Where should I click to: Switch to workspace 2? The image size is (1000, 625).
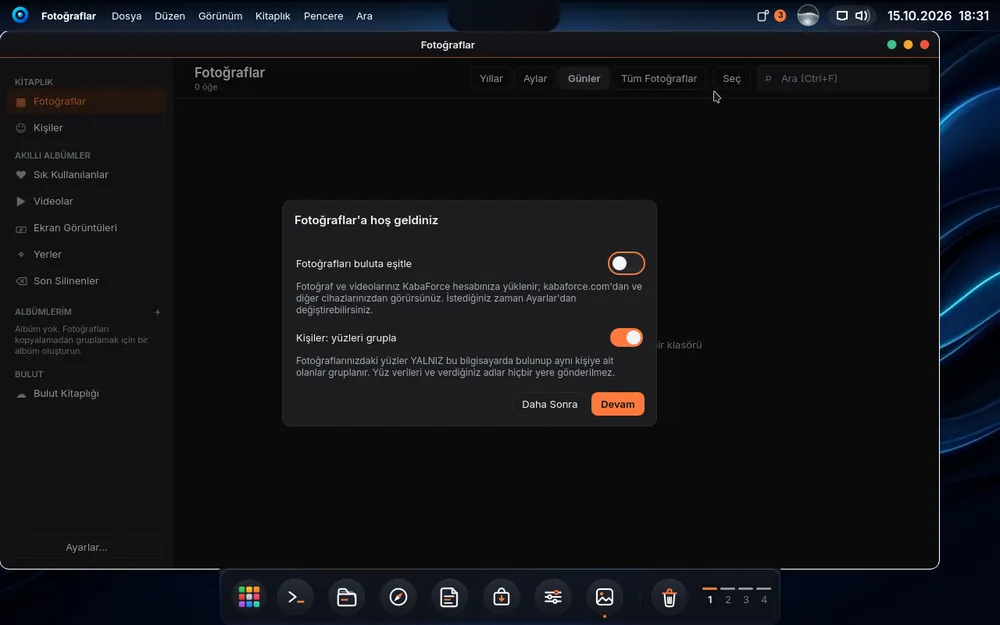point(728,596)
